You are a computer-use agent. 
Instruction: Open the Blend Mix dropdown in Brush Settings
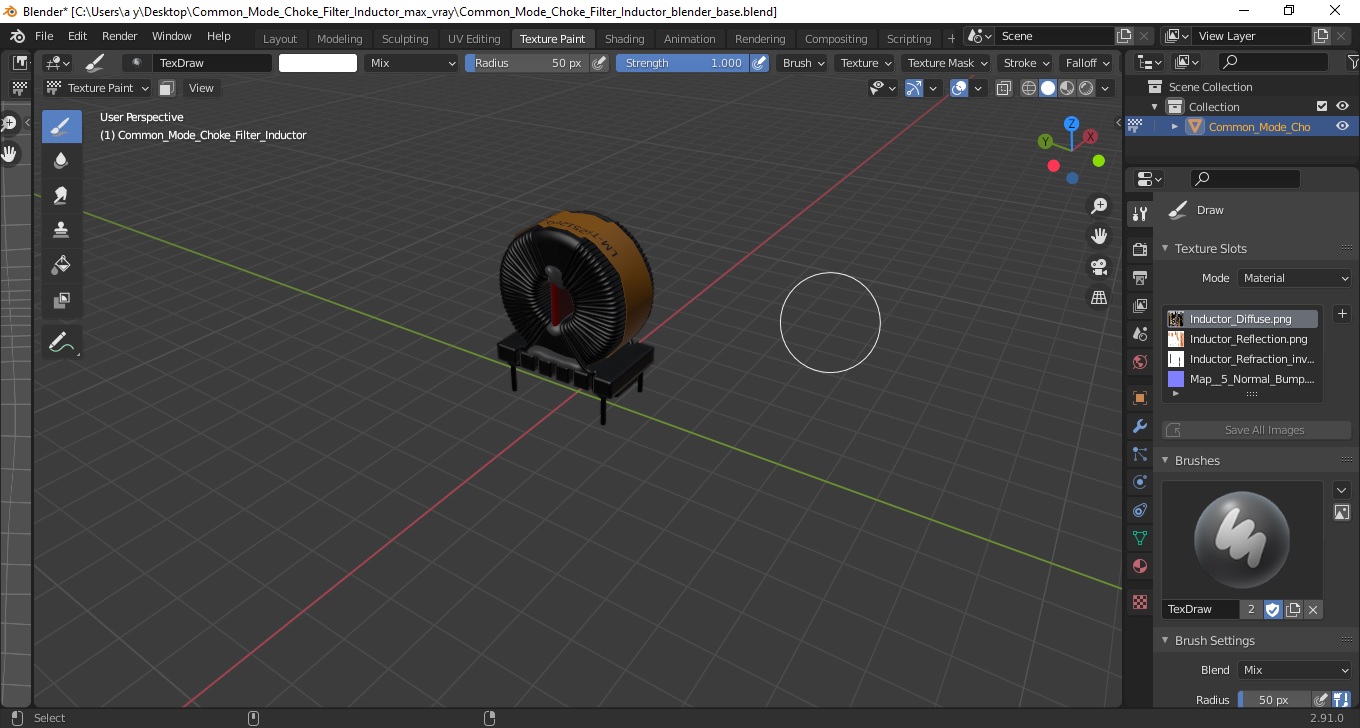(x=1294, y=670)
